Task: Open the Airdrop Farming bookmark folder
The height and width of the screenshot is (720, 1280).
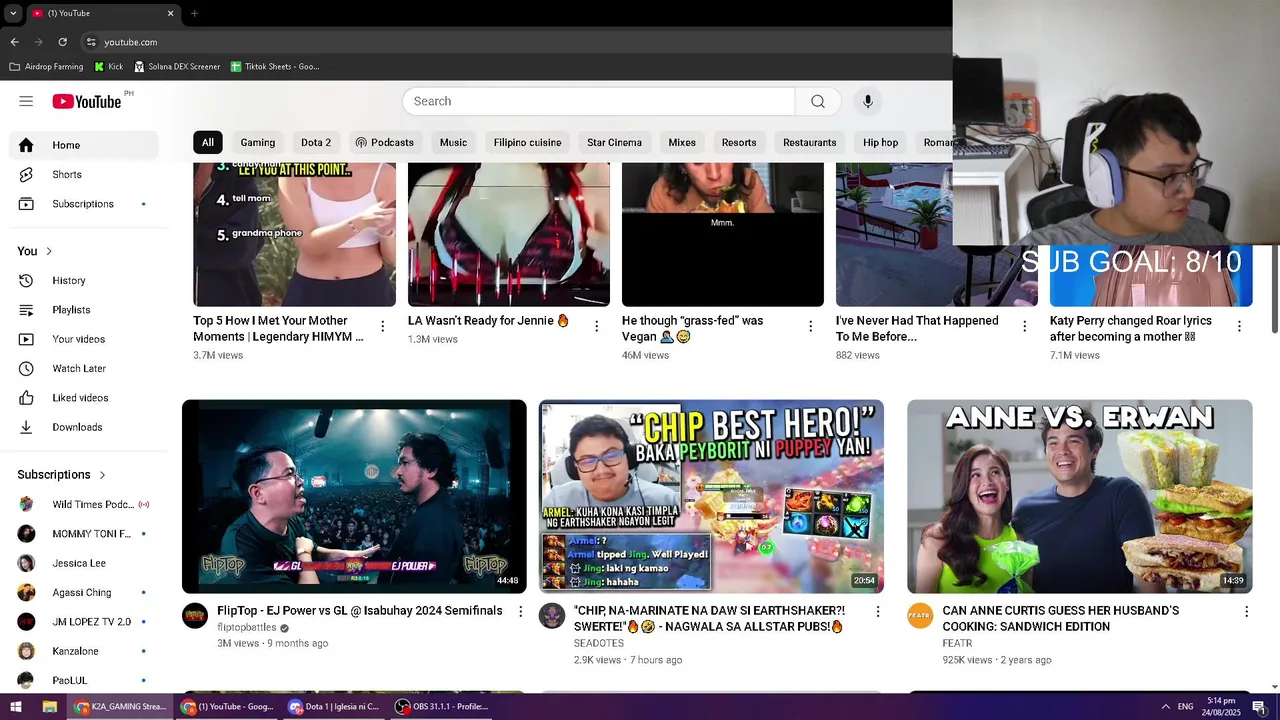Action: [x=46, y=67]
